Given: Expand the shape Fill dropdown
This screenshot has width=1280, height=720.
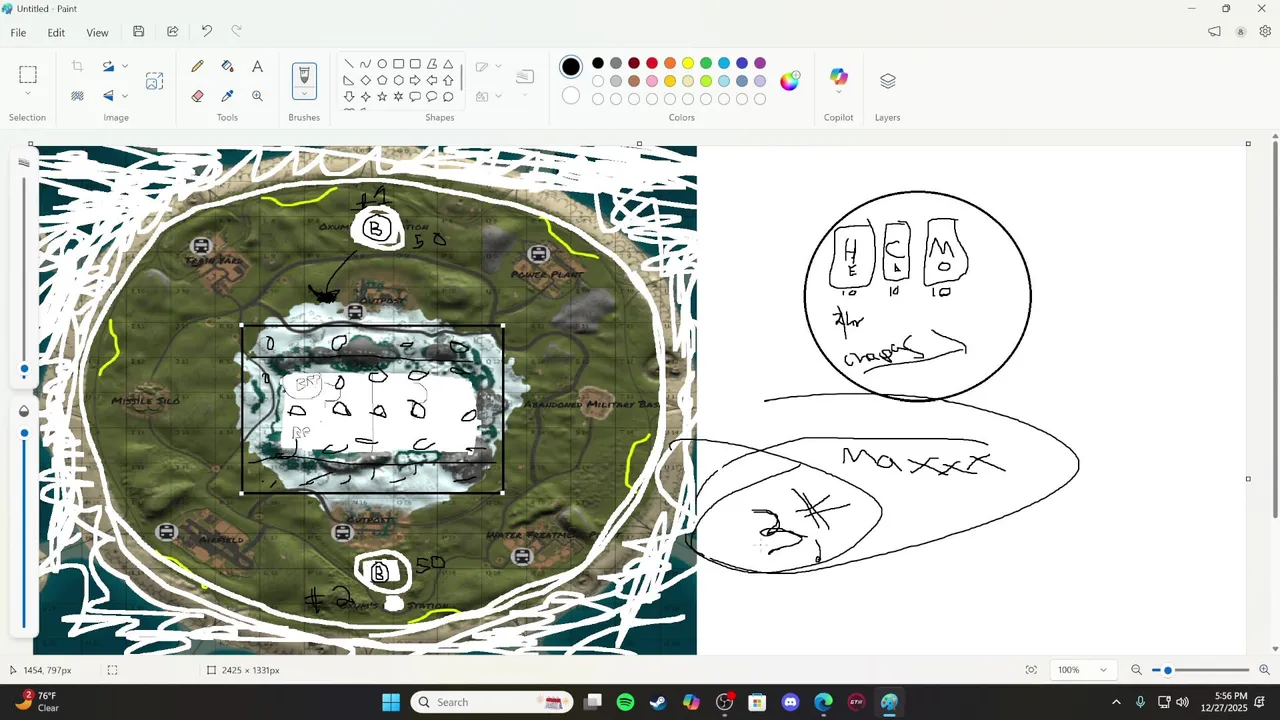Looking at the screenshot, I should [x=498, y=96].
